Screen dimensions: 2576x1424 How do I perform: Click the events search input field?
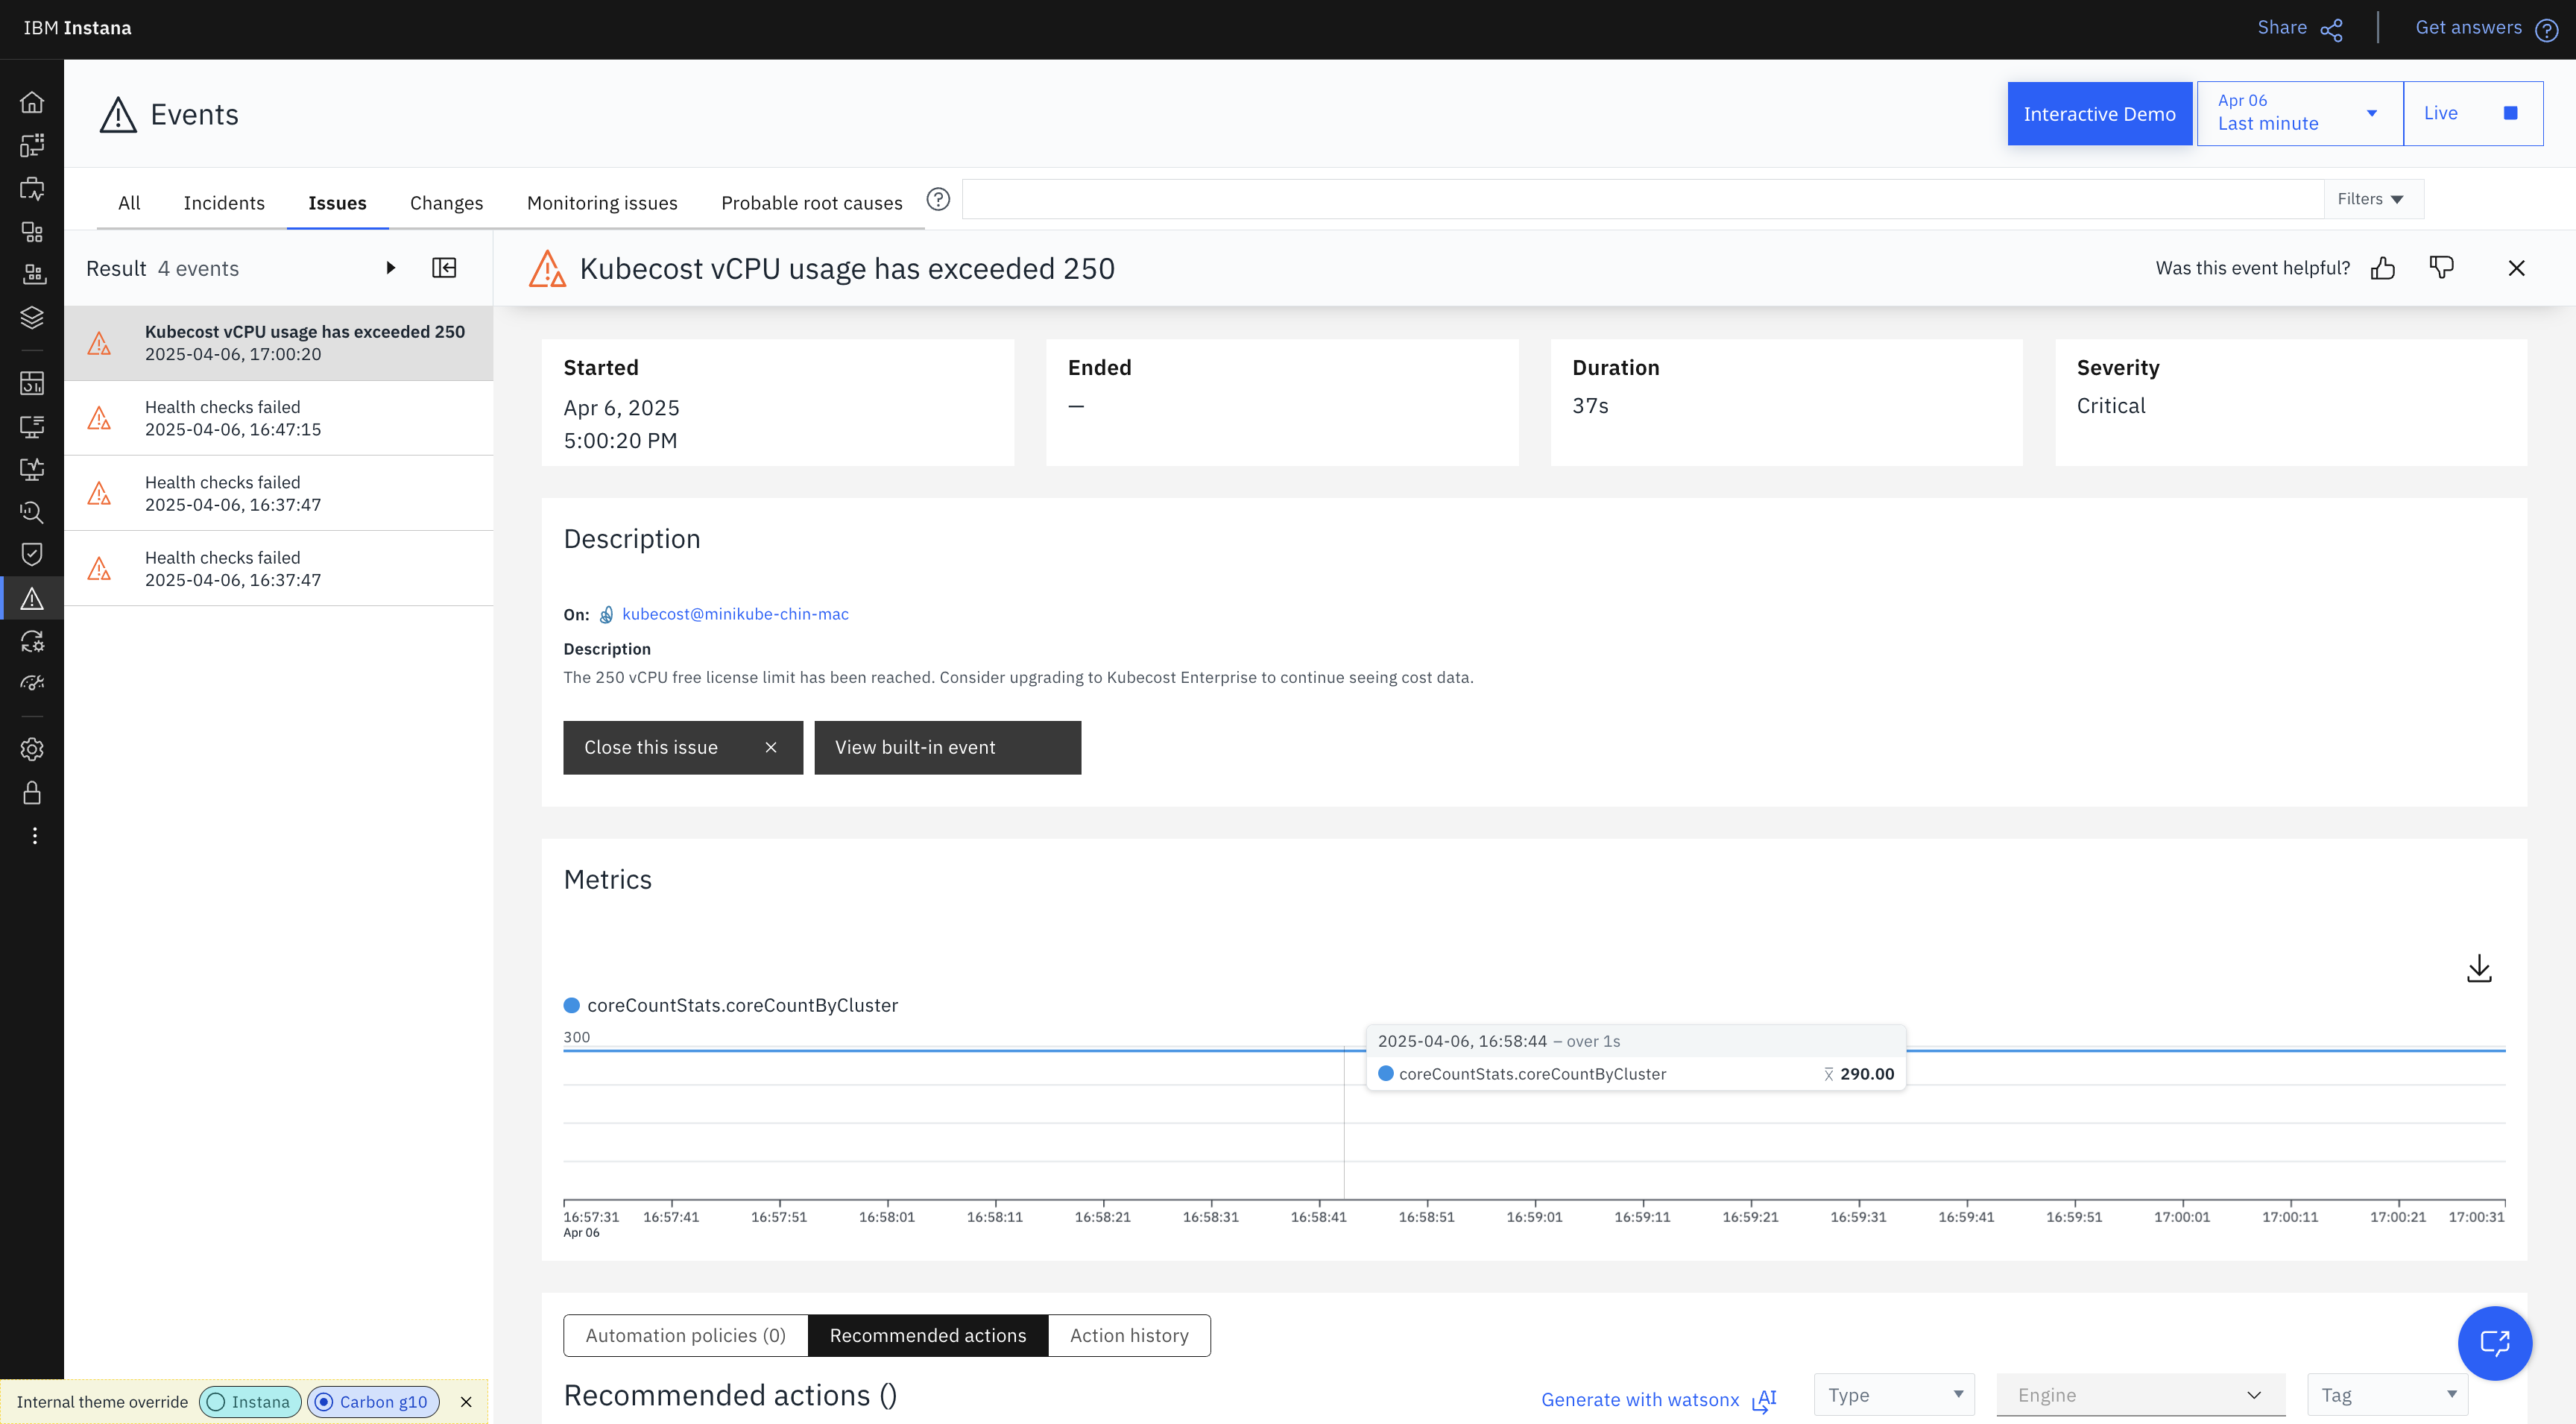pyautogui.click(x=1643, y=199)
